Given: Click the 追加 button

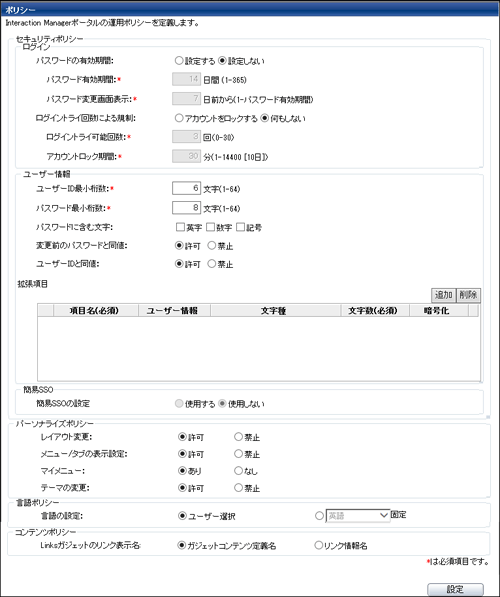Looking at the screenshot, I should click(443, 295).
